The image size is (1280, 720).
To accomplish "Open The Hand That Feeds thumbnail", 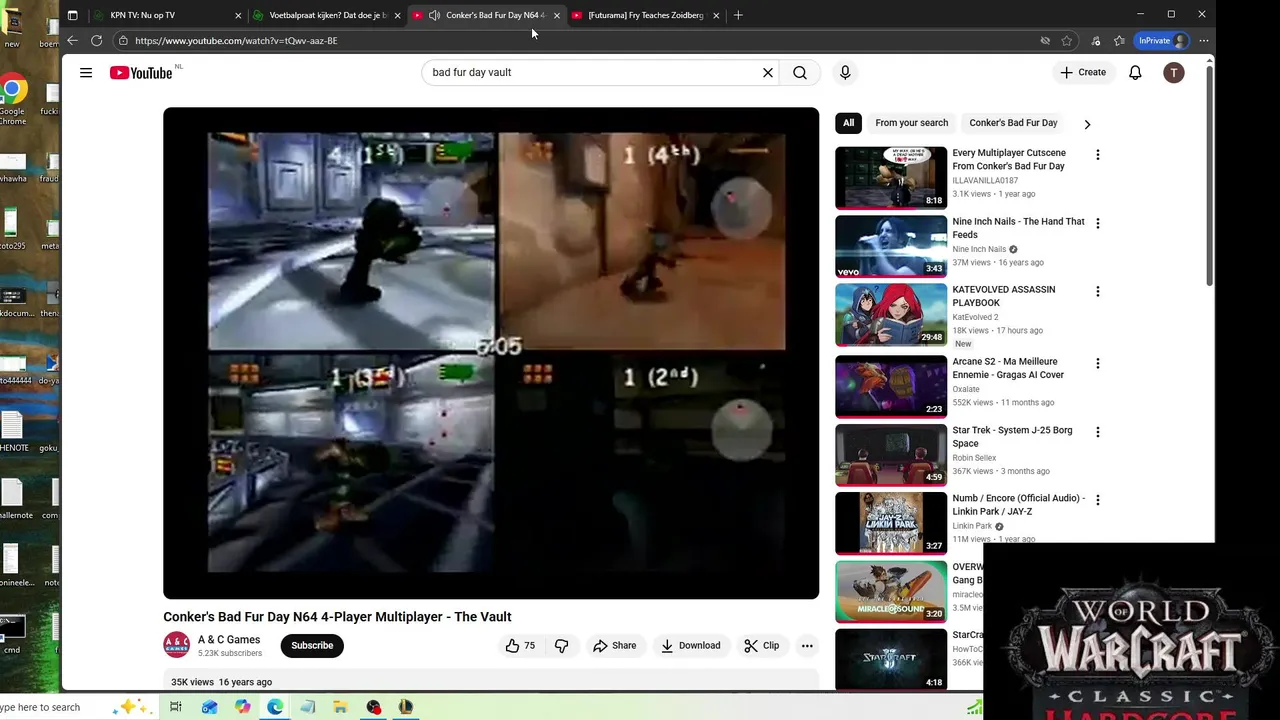I will pos(891,246).
